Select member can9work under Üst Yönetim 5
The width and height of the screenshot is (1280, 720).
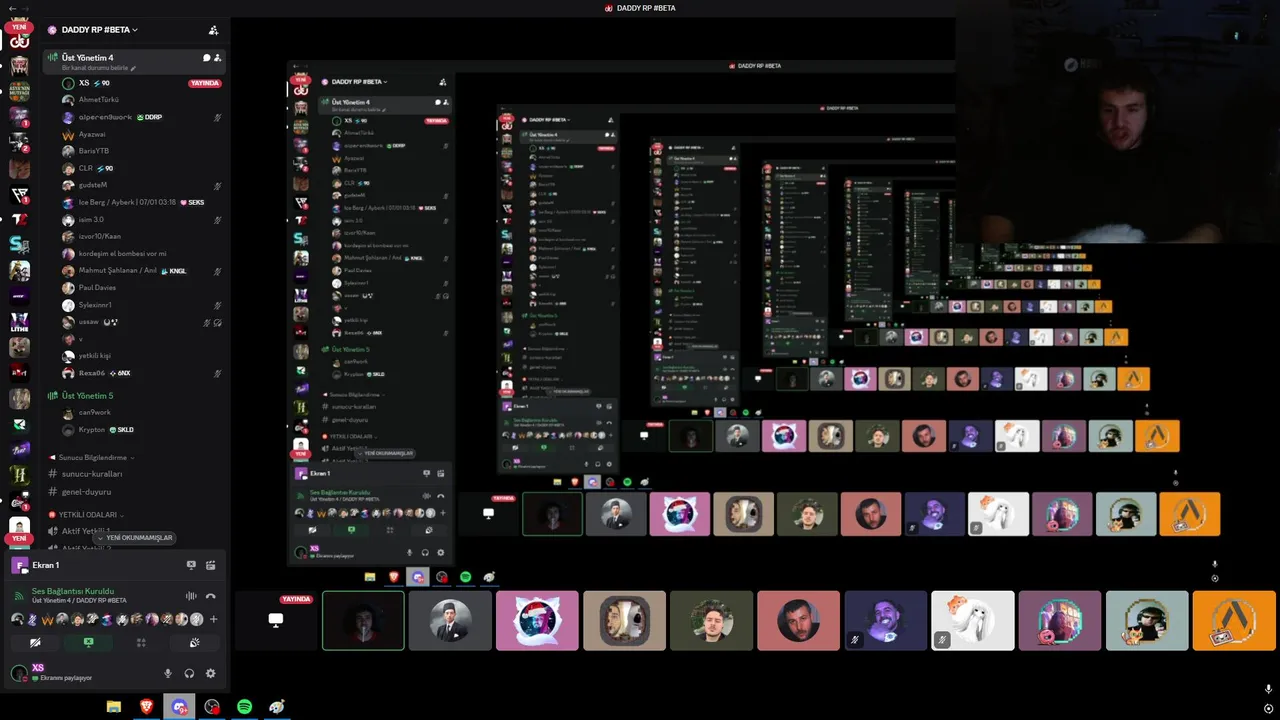click(x=140, y=412)
